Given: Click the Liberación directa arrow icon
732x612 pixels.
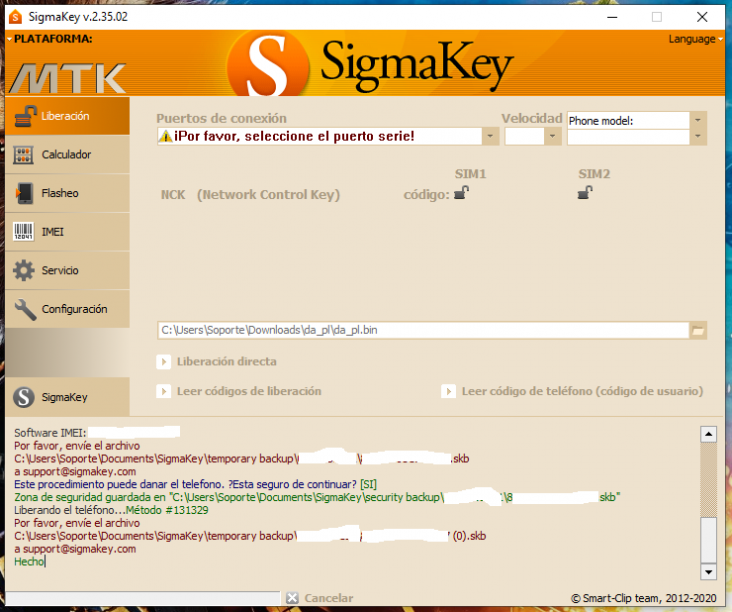Looking at the screenshot, I should coord(163,362).
